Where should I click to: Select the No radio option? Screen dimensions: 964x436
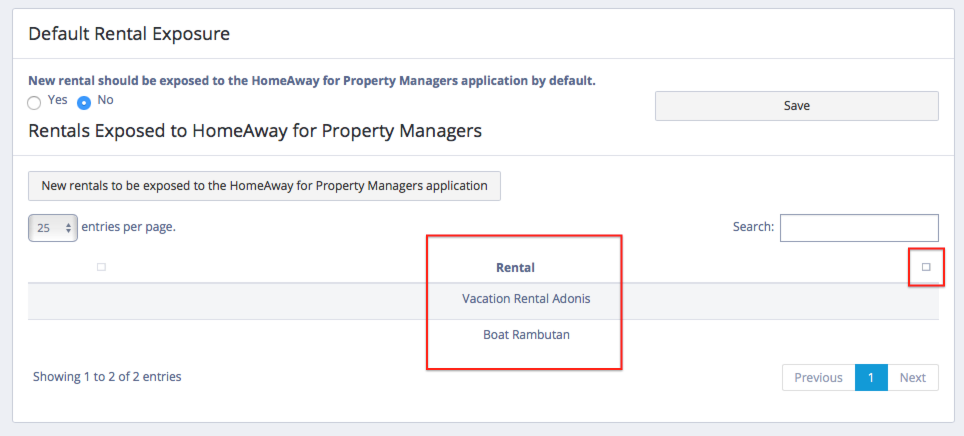[84, 102]
